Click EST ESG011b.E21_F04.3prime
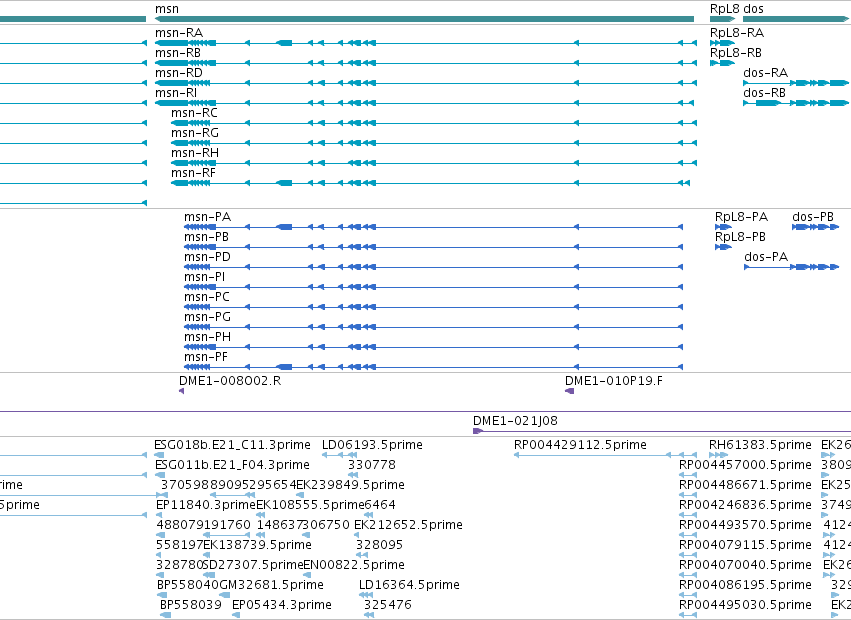851x620 pixels. (232, 465)
